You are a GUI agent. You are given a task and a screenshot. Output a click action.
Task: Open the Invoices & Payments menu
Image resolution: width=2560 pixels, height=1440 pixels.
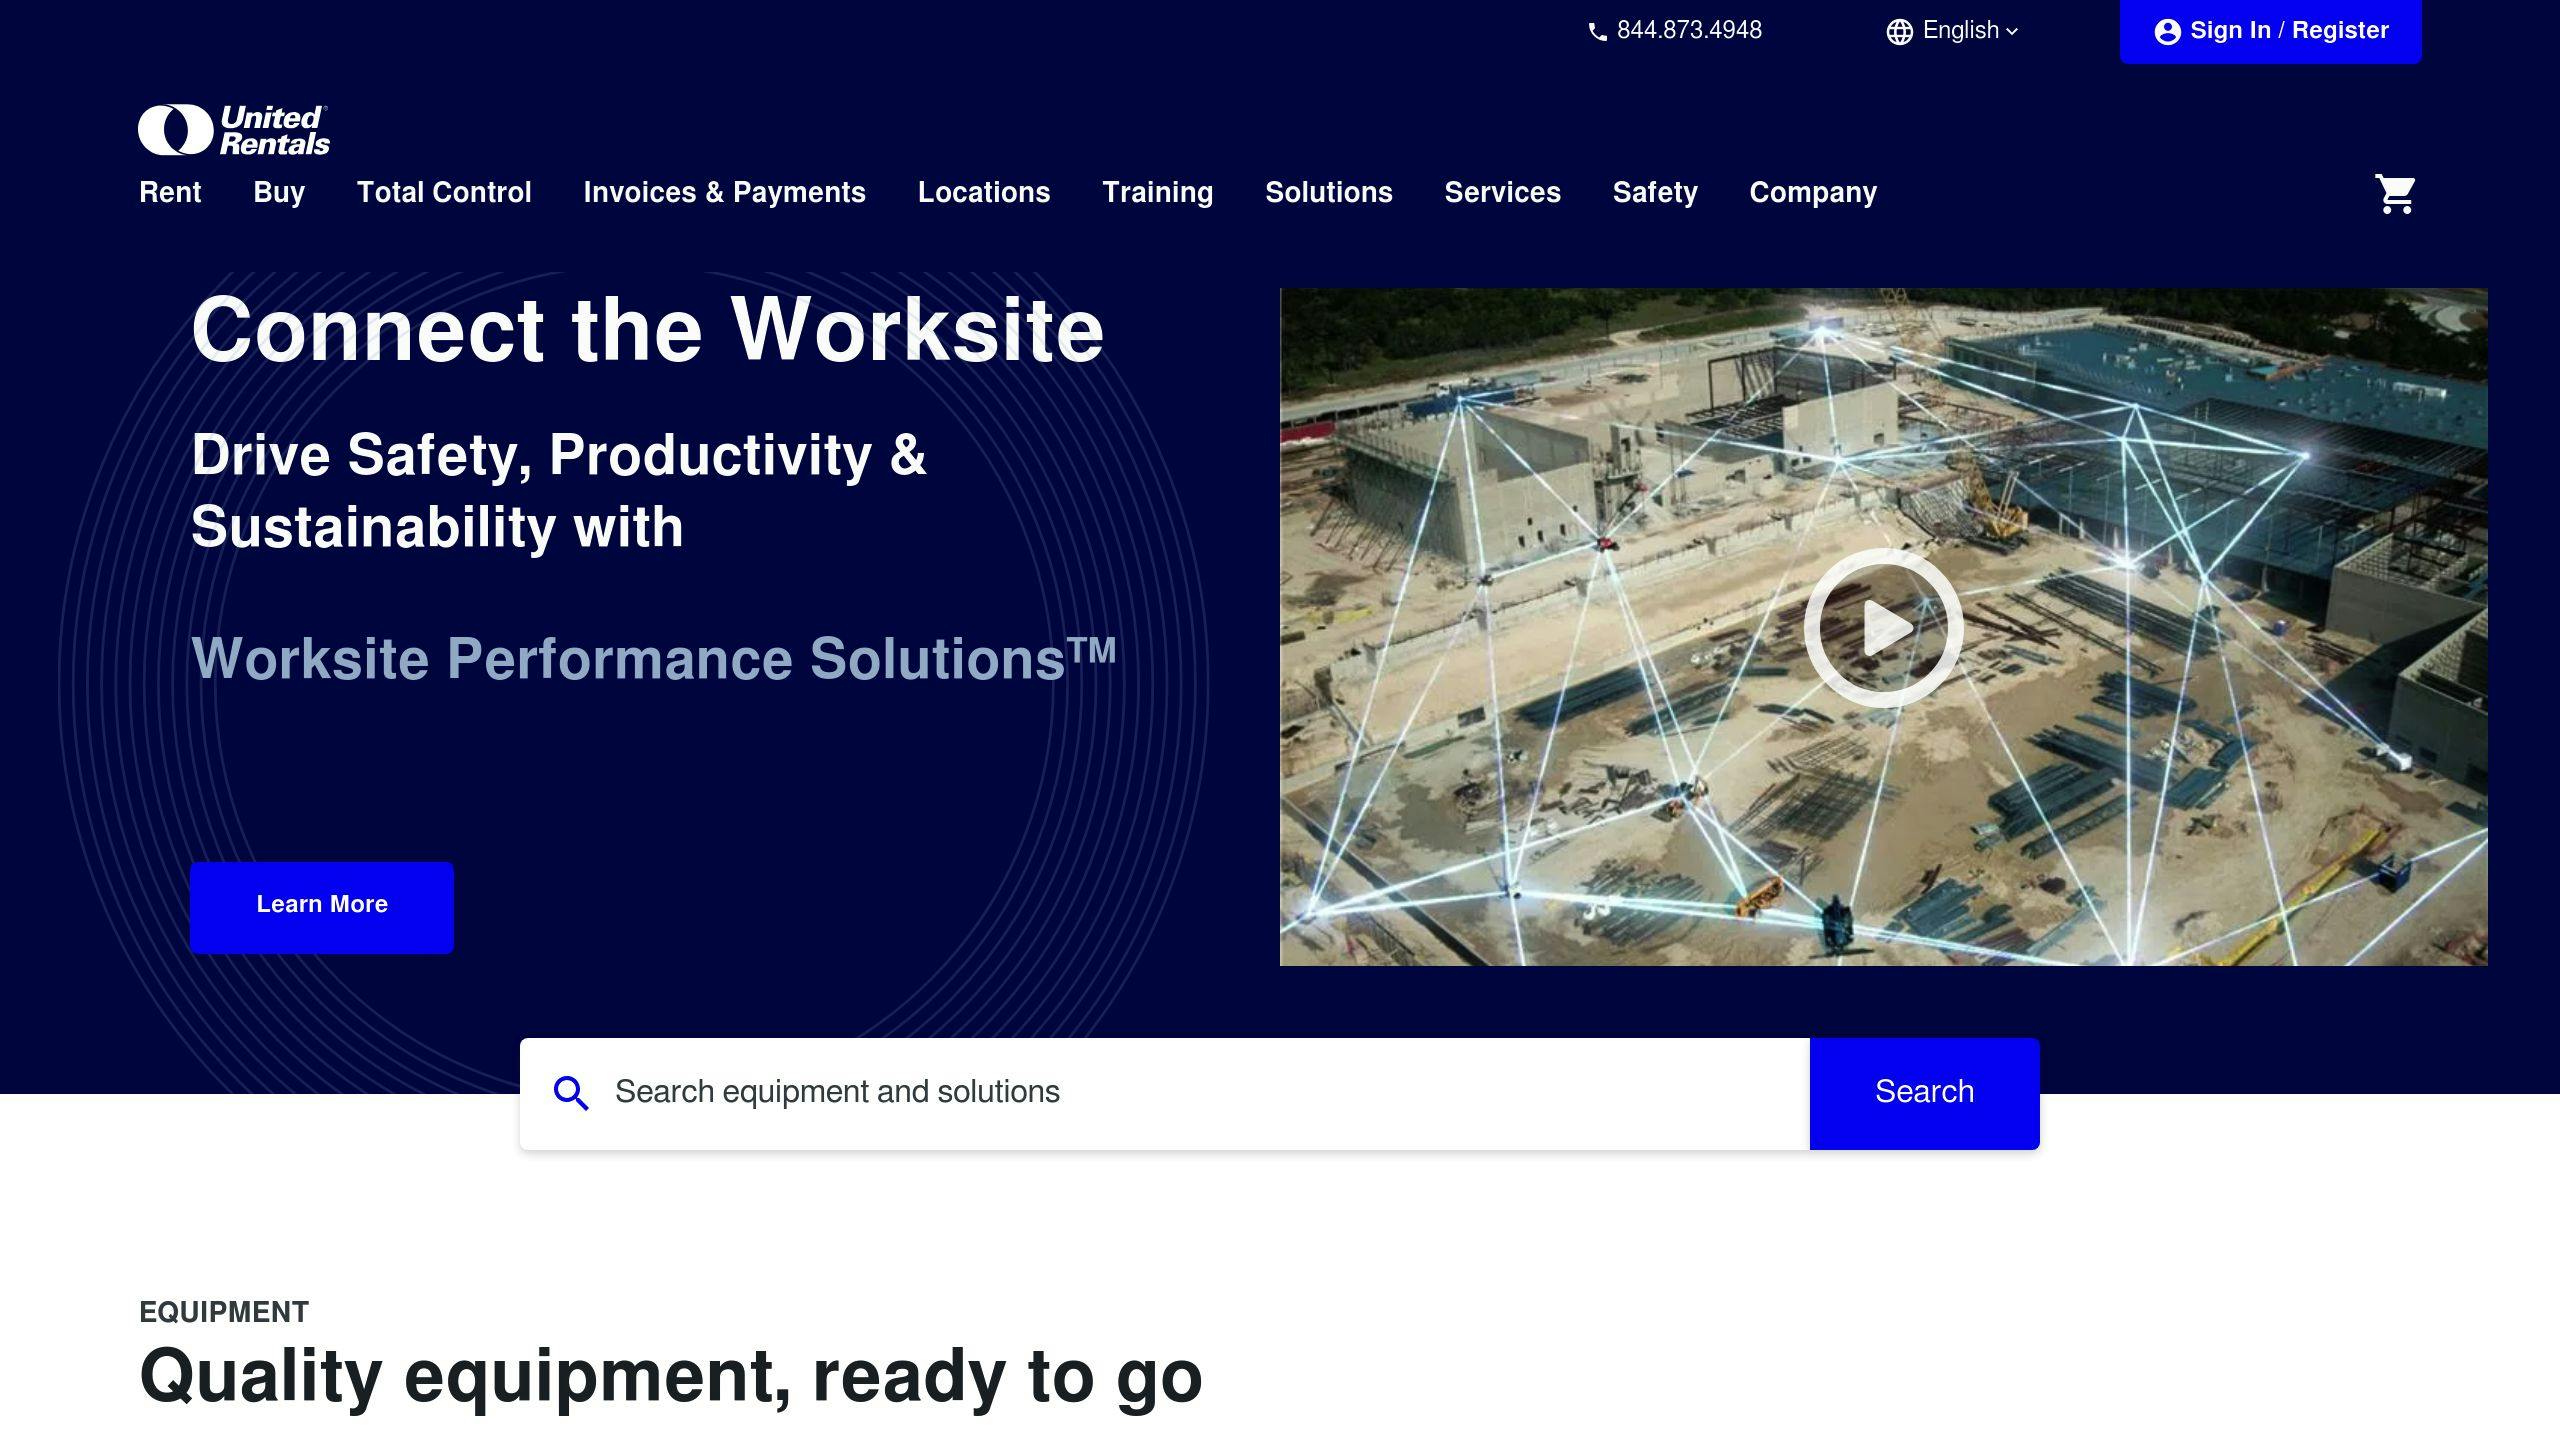[x=724, y=192]
